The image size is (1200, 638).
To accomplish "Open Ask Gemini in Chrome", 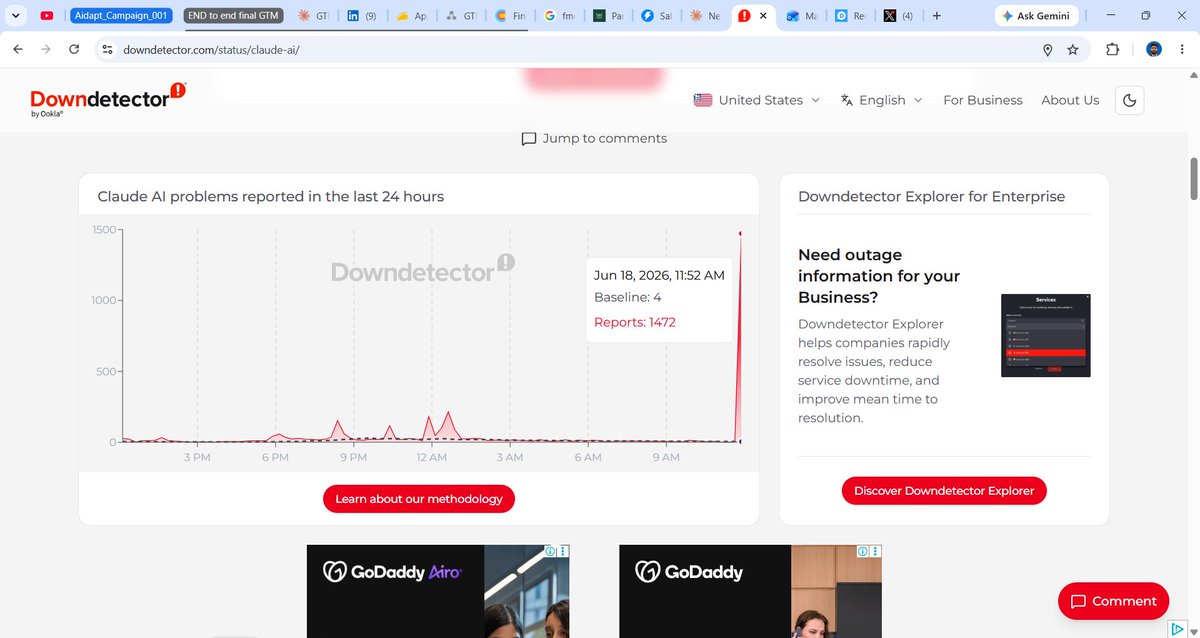I will click(1036, 16).
